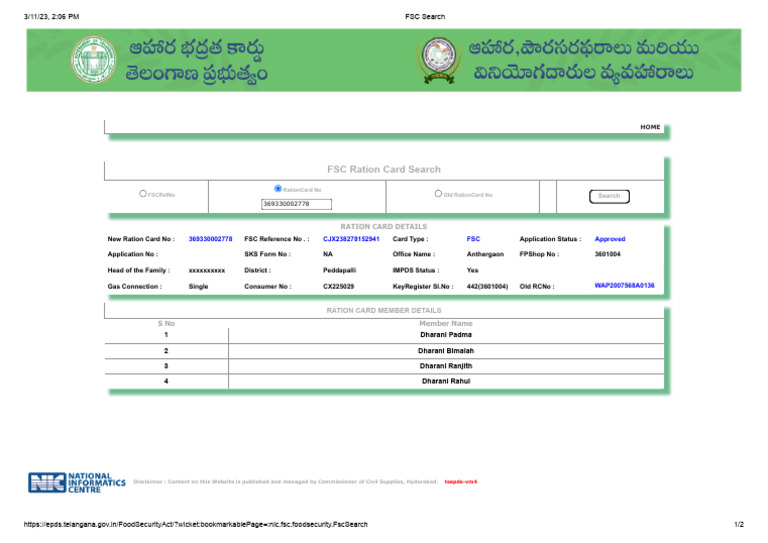Click the Member Name column header
This screenshot has width=768, height=543.
[446, 324]
